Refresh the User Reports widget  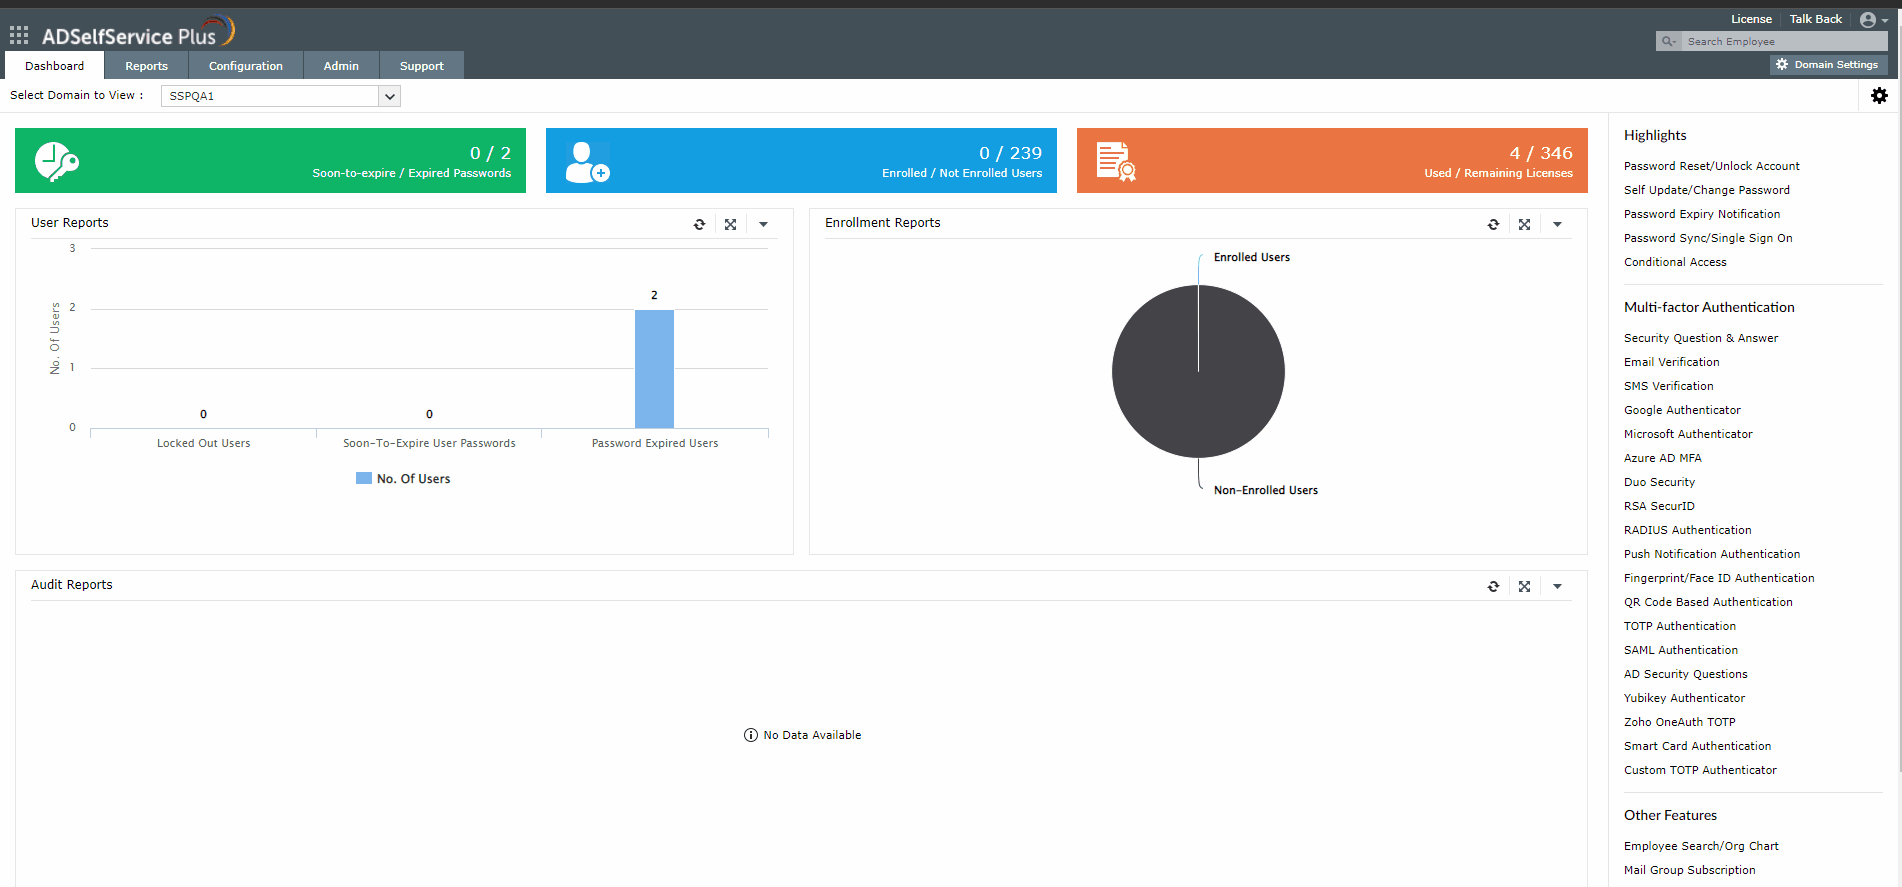pyautogui.click(x=699, y=224)
